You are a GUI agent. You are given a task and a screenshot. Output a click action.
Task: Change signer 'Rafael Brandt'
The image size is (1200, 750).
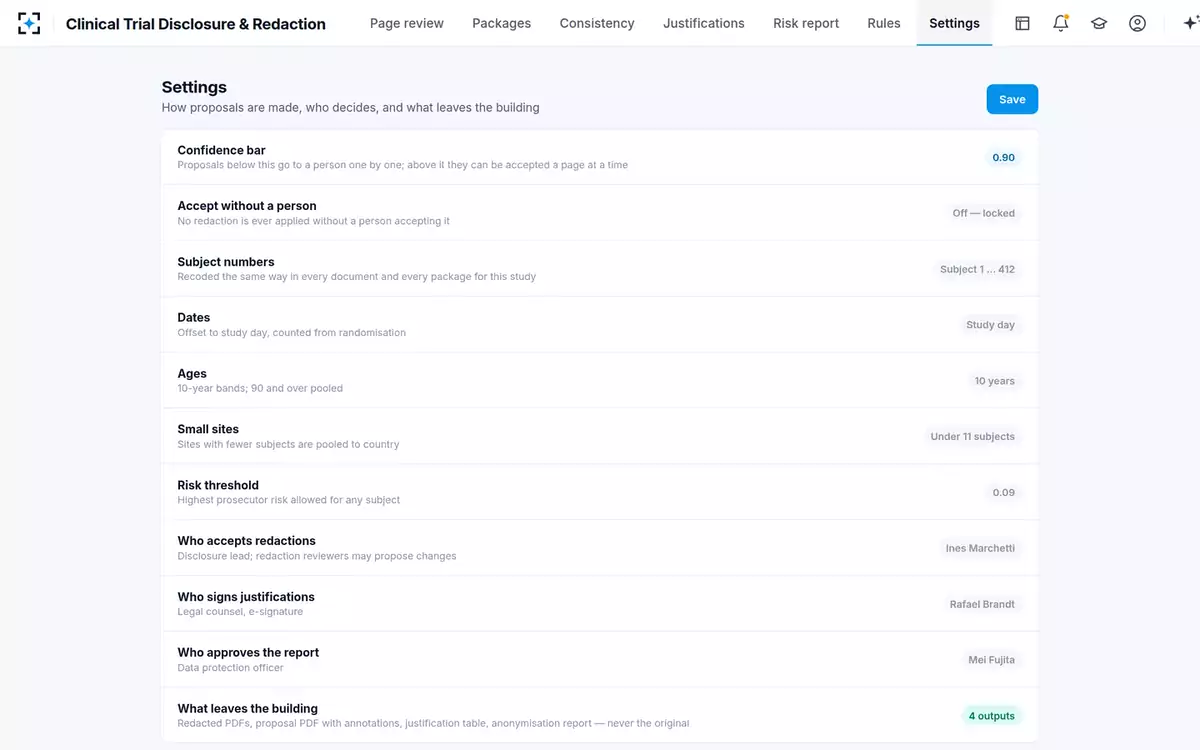coord(982,604)
